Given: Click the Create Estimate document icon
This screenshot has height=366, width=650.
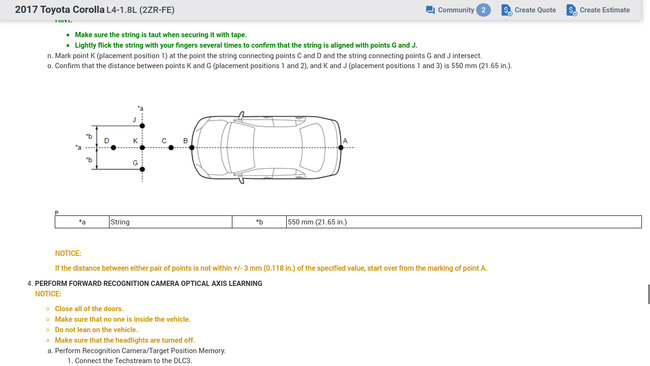Looking at the screenshot, I should pos(571,10).
